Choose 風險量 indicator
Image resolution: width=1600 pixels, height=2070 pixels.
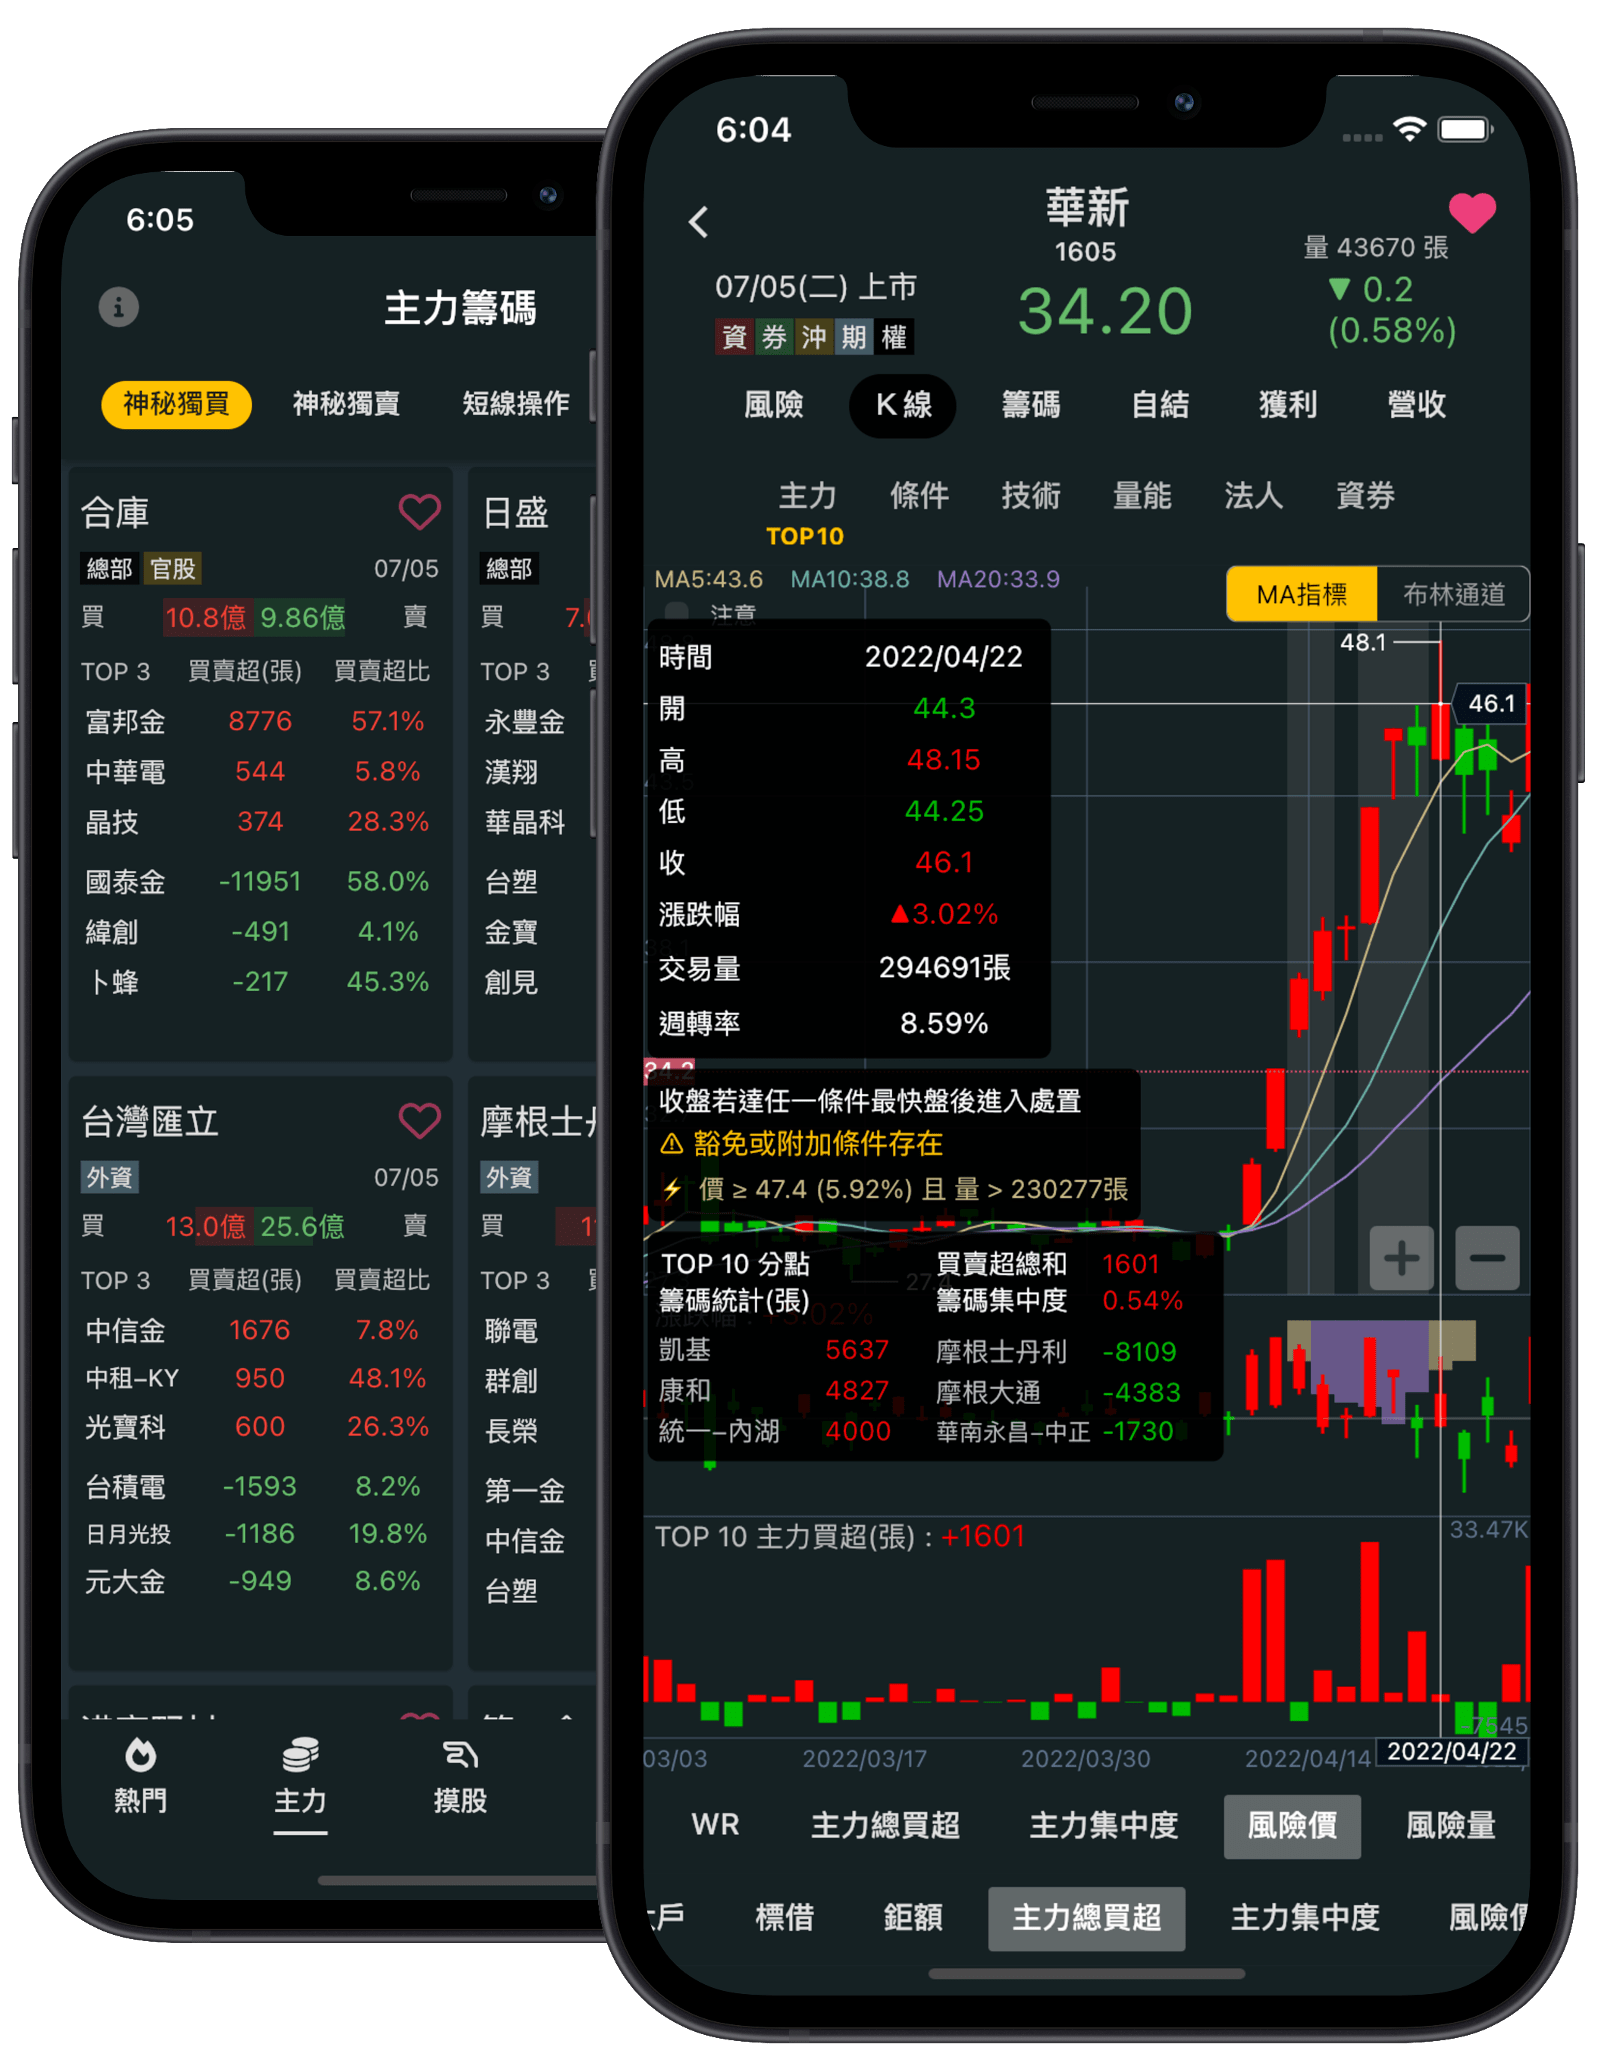[x=1451, y=1825]
